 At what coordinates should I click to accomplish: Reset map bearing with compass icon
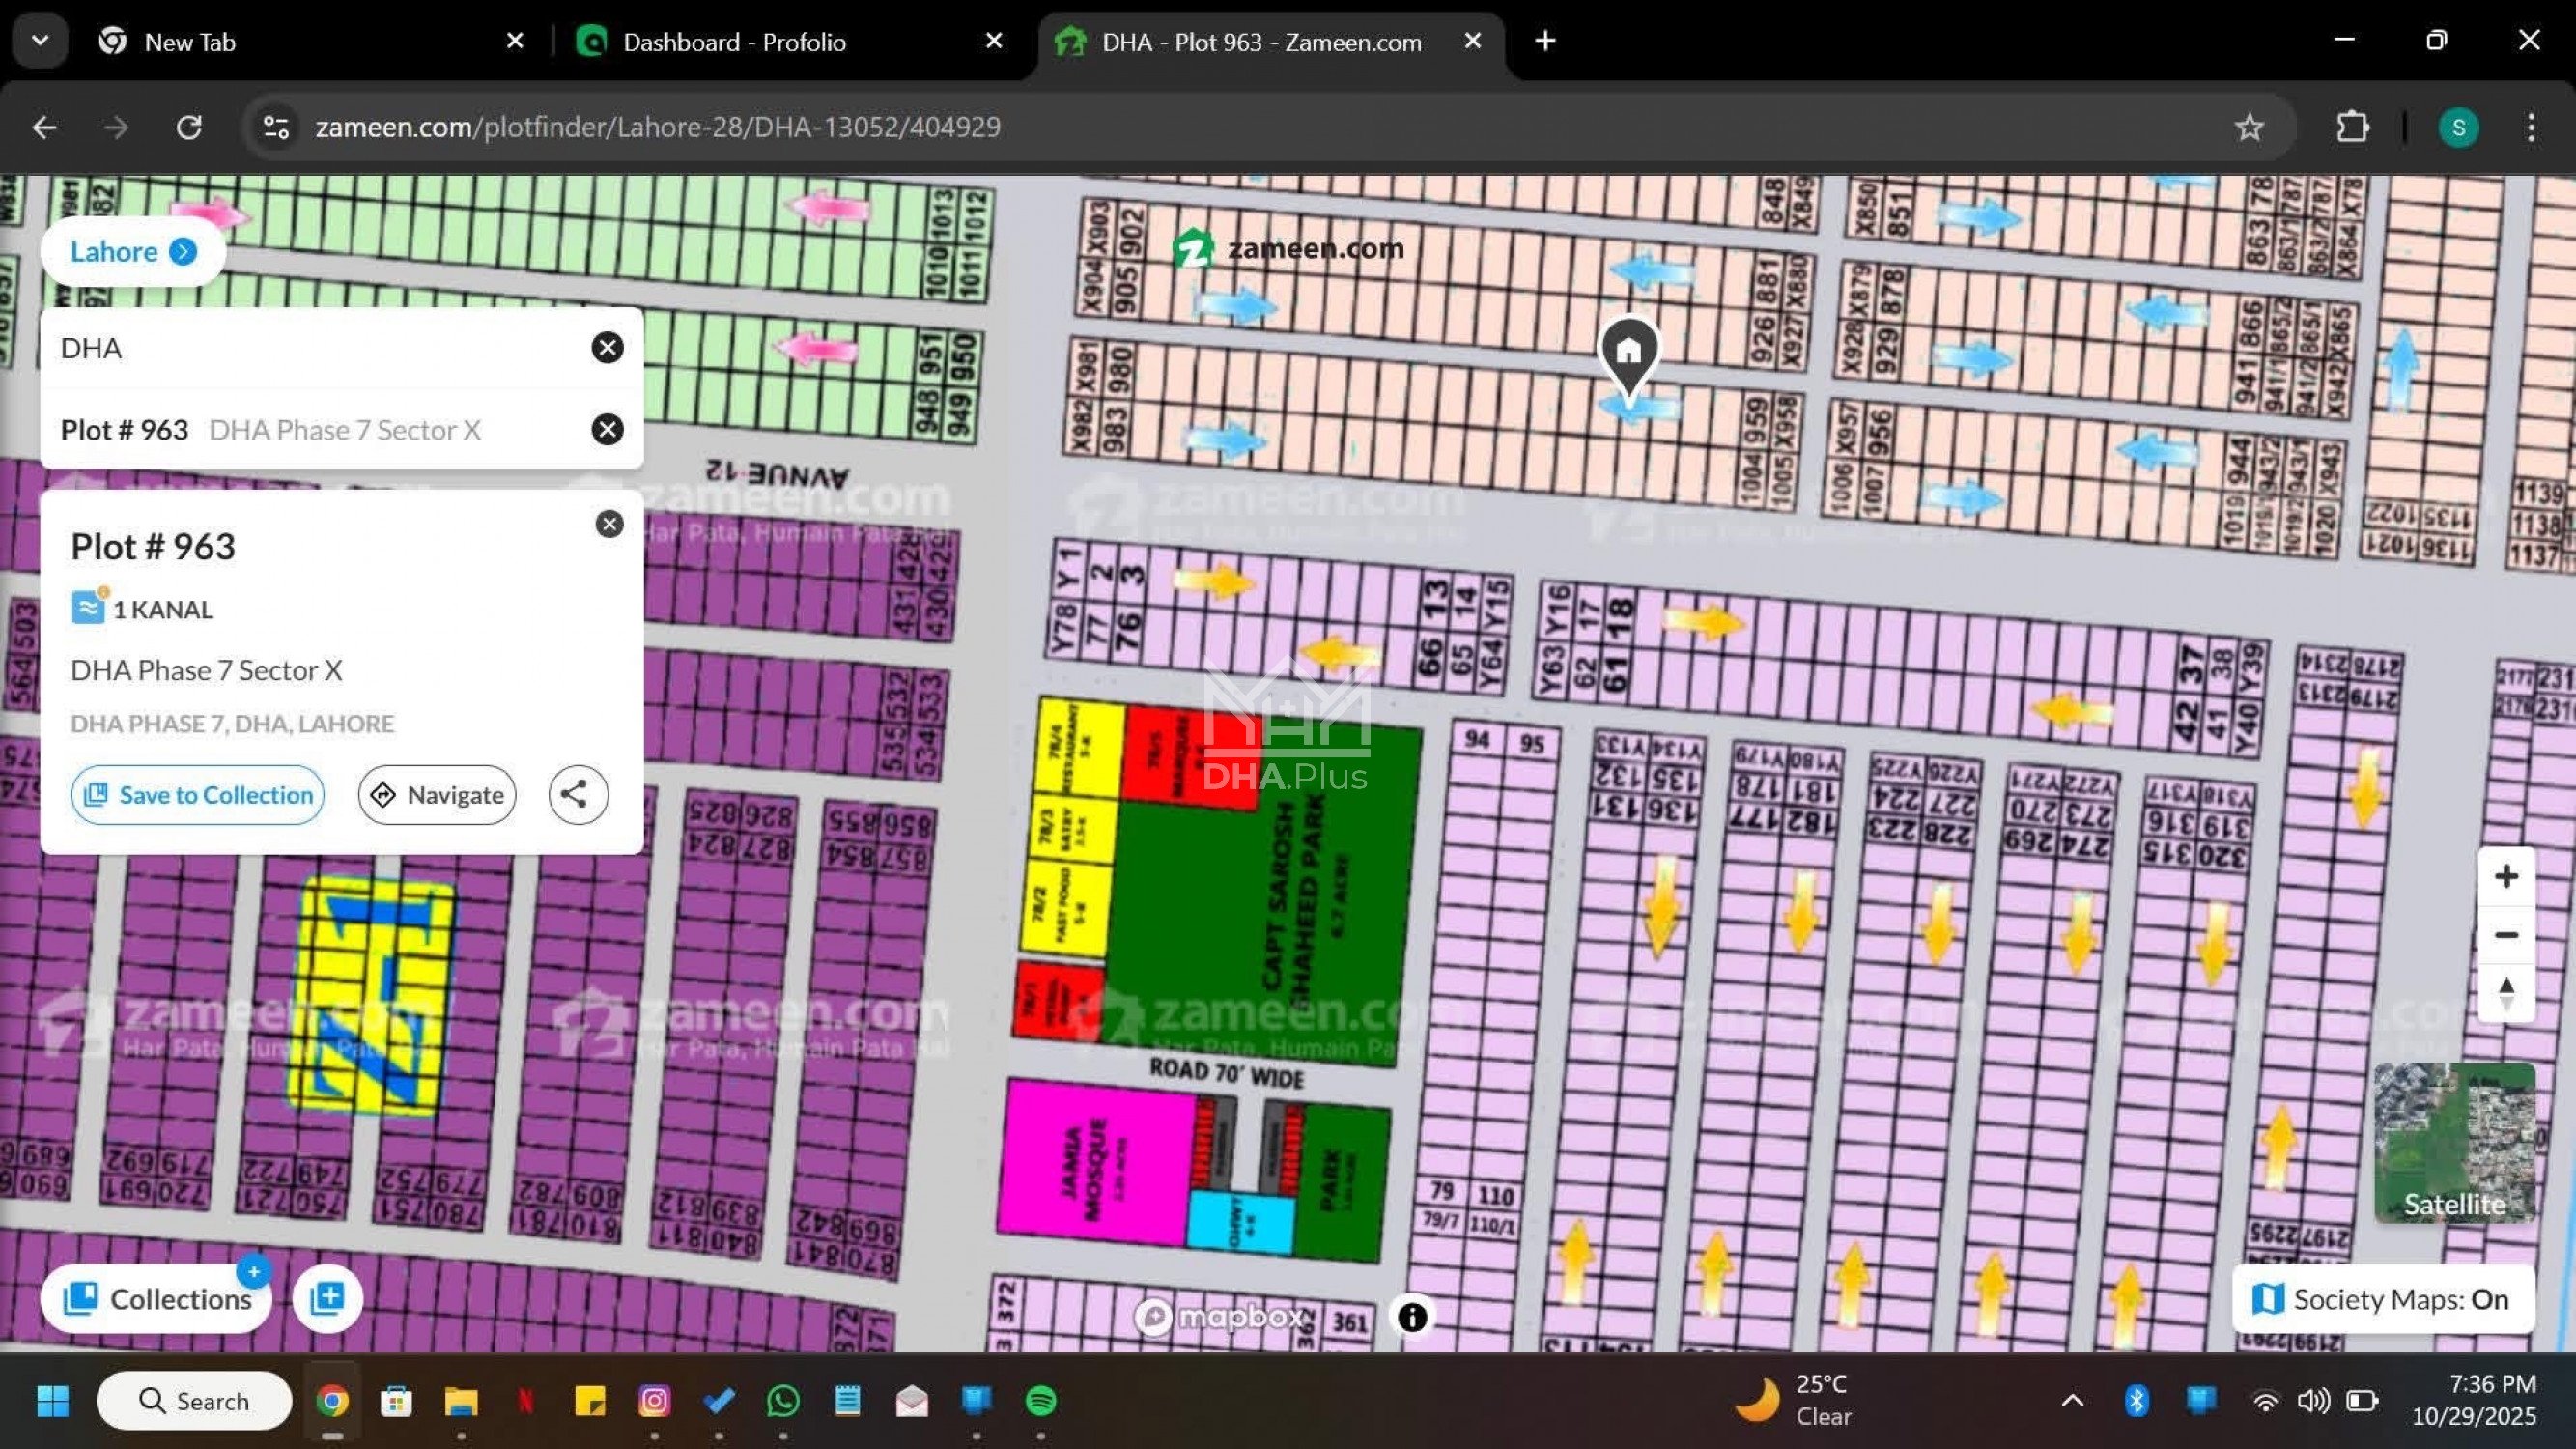2505,994
